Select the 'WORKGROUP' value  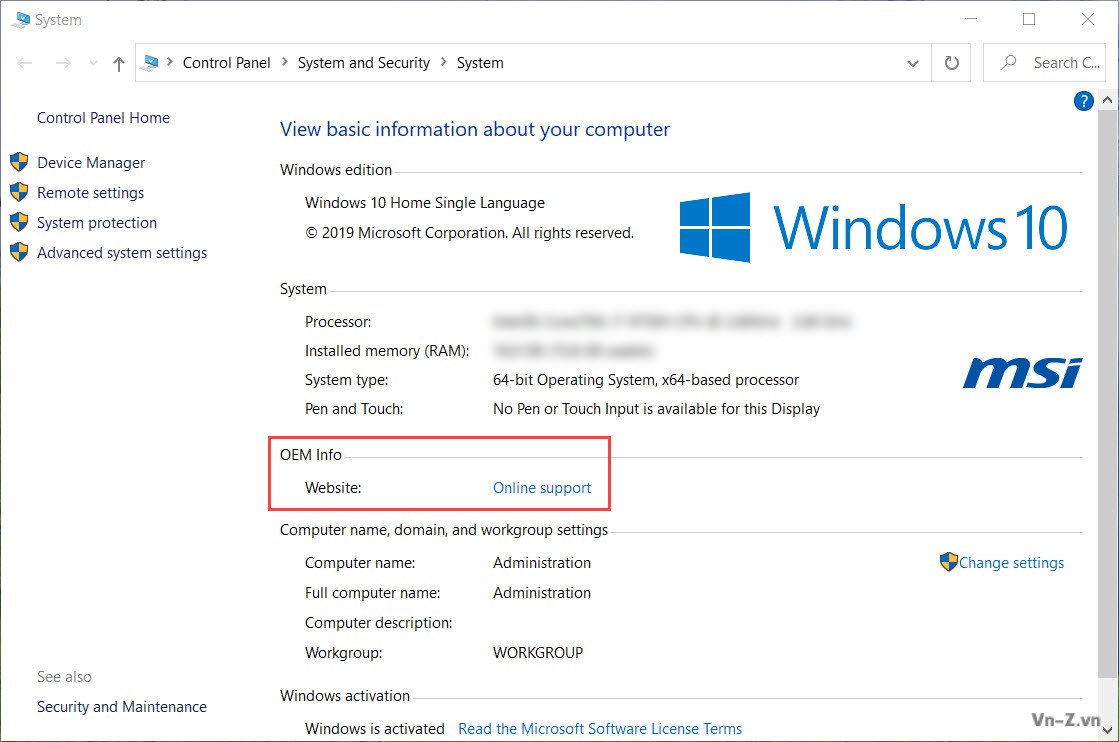tap(538, 653)
